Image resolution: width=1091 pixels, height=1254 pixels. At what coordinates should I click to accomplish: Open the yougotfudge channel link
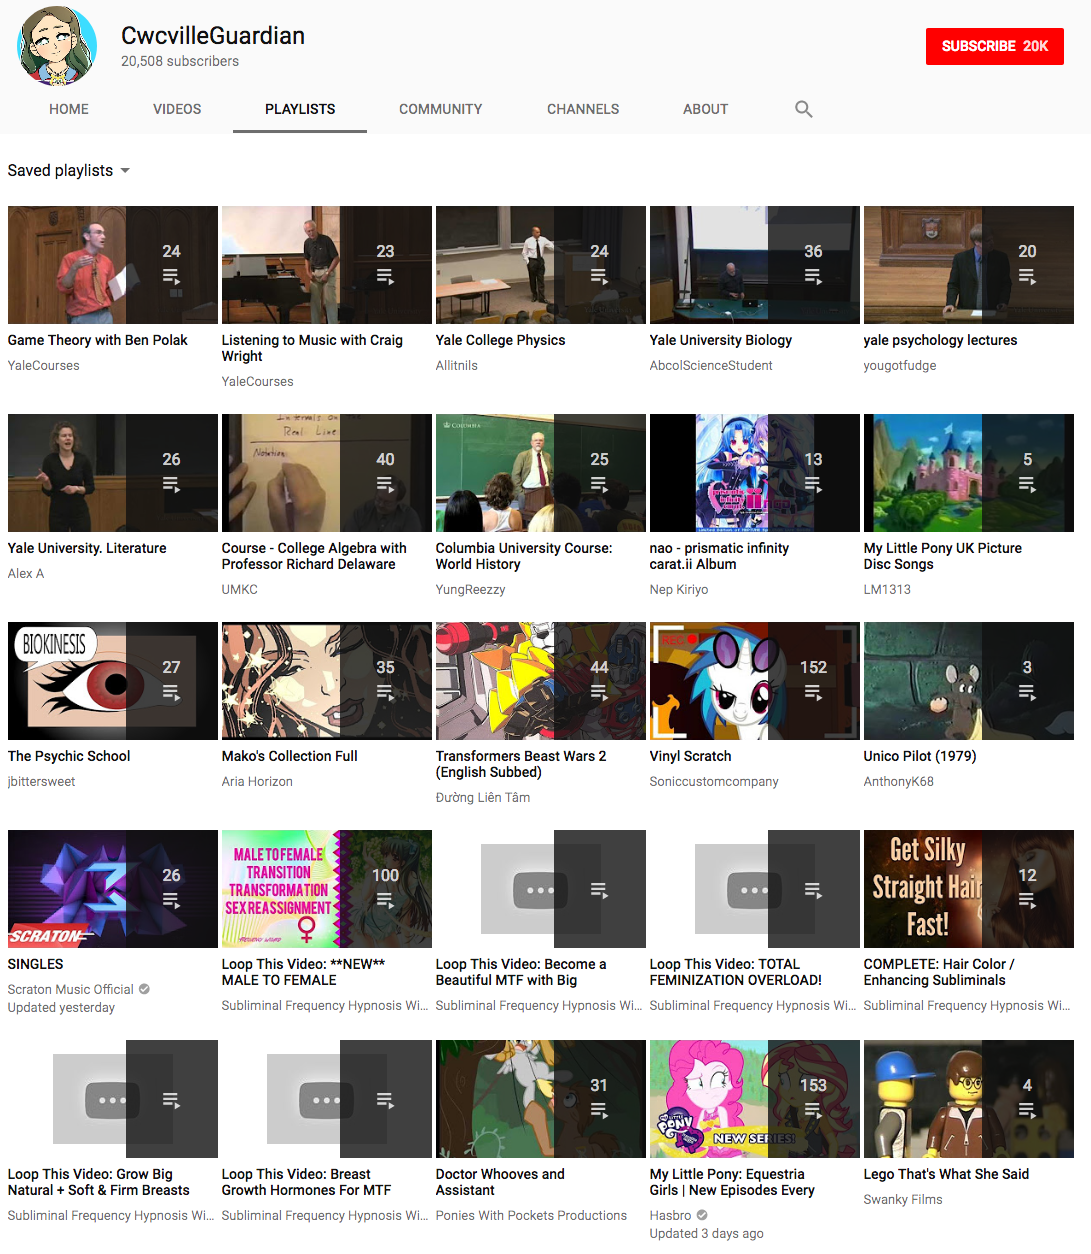point(900,365)
